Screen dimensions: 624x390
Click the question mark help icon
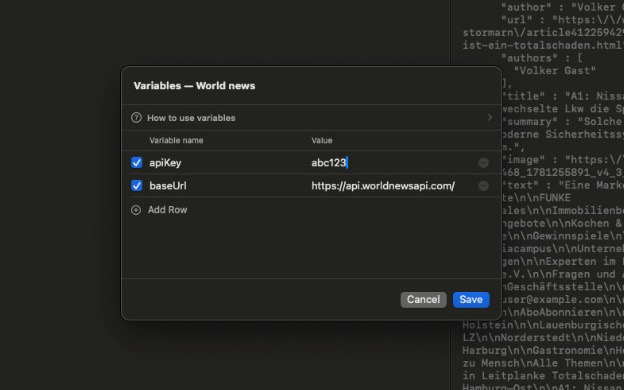pos(136,118)
